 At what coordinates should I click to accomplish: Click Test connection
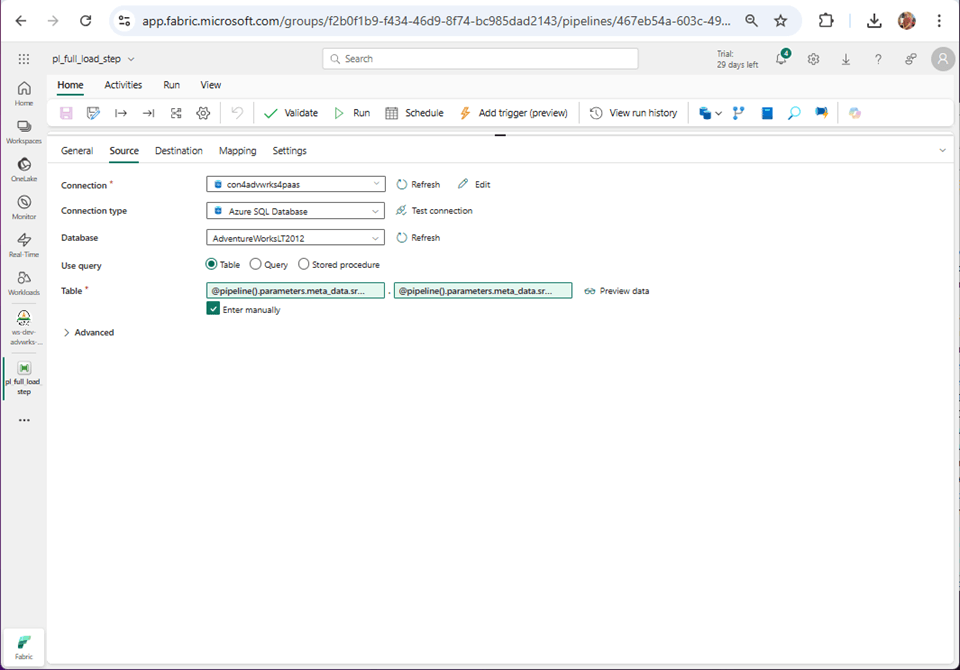pyautogui.click(x=434, y=211)
